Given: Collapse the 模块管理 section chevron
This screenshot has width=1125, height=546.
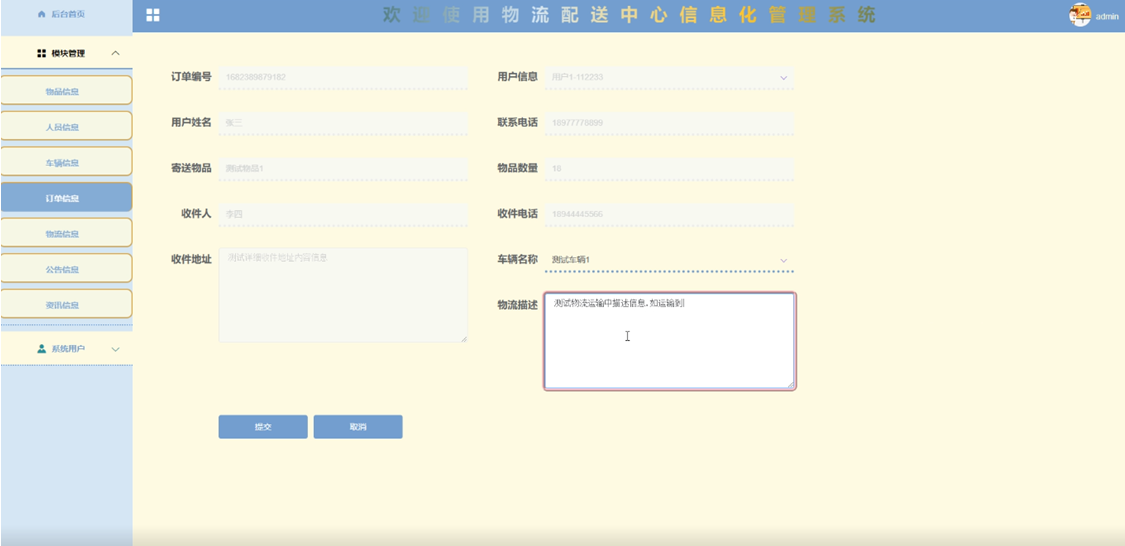Looking at the screenshot, I should tap(116, 53).
